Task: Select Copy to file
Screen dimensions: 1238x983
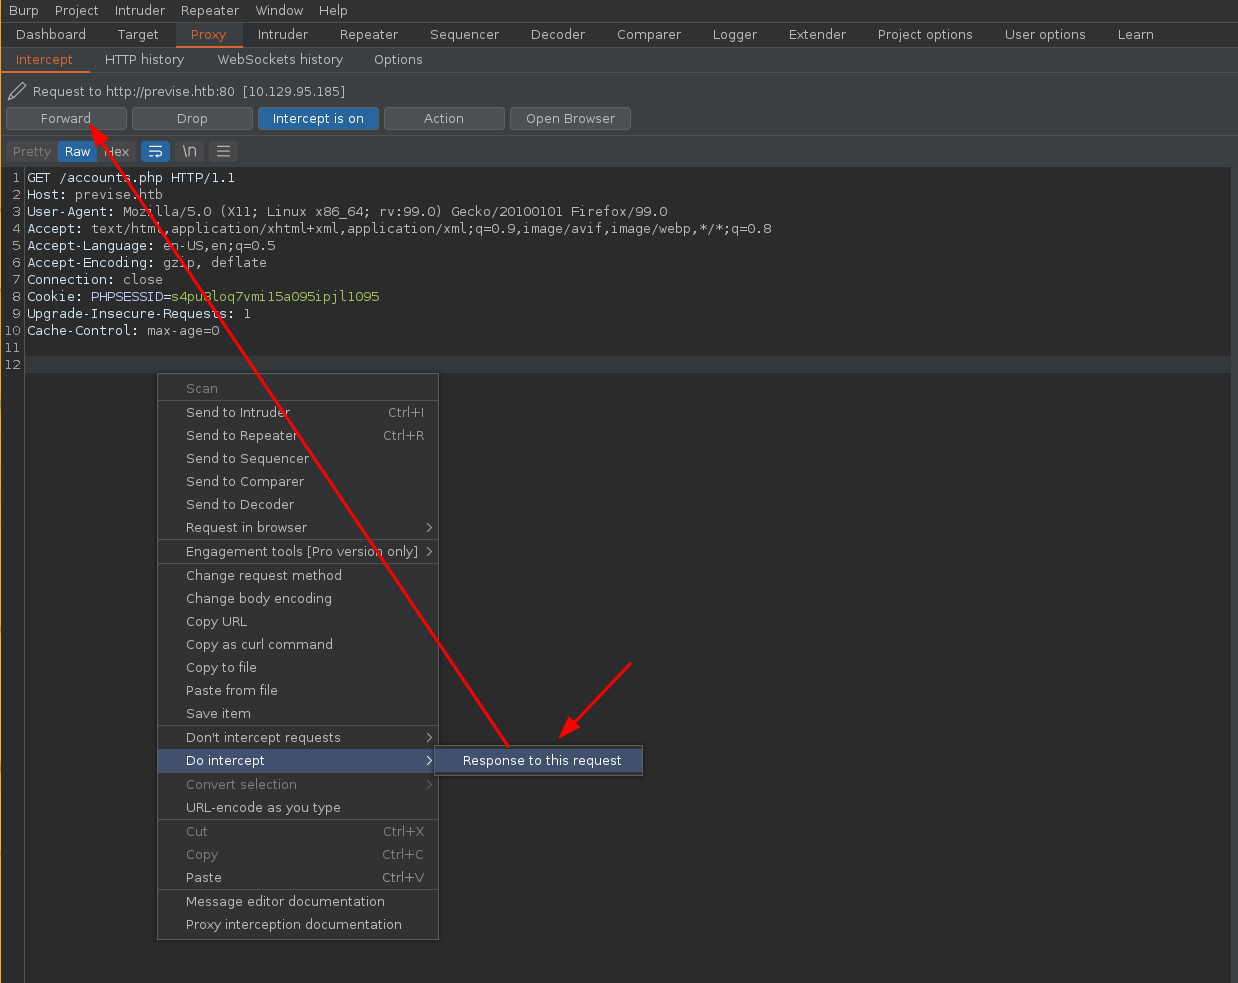Action: pos(298,668)
